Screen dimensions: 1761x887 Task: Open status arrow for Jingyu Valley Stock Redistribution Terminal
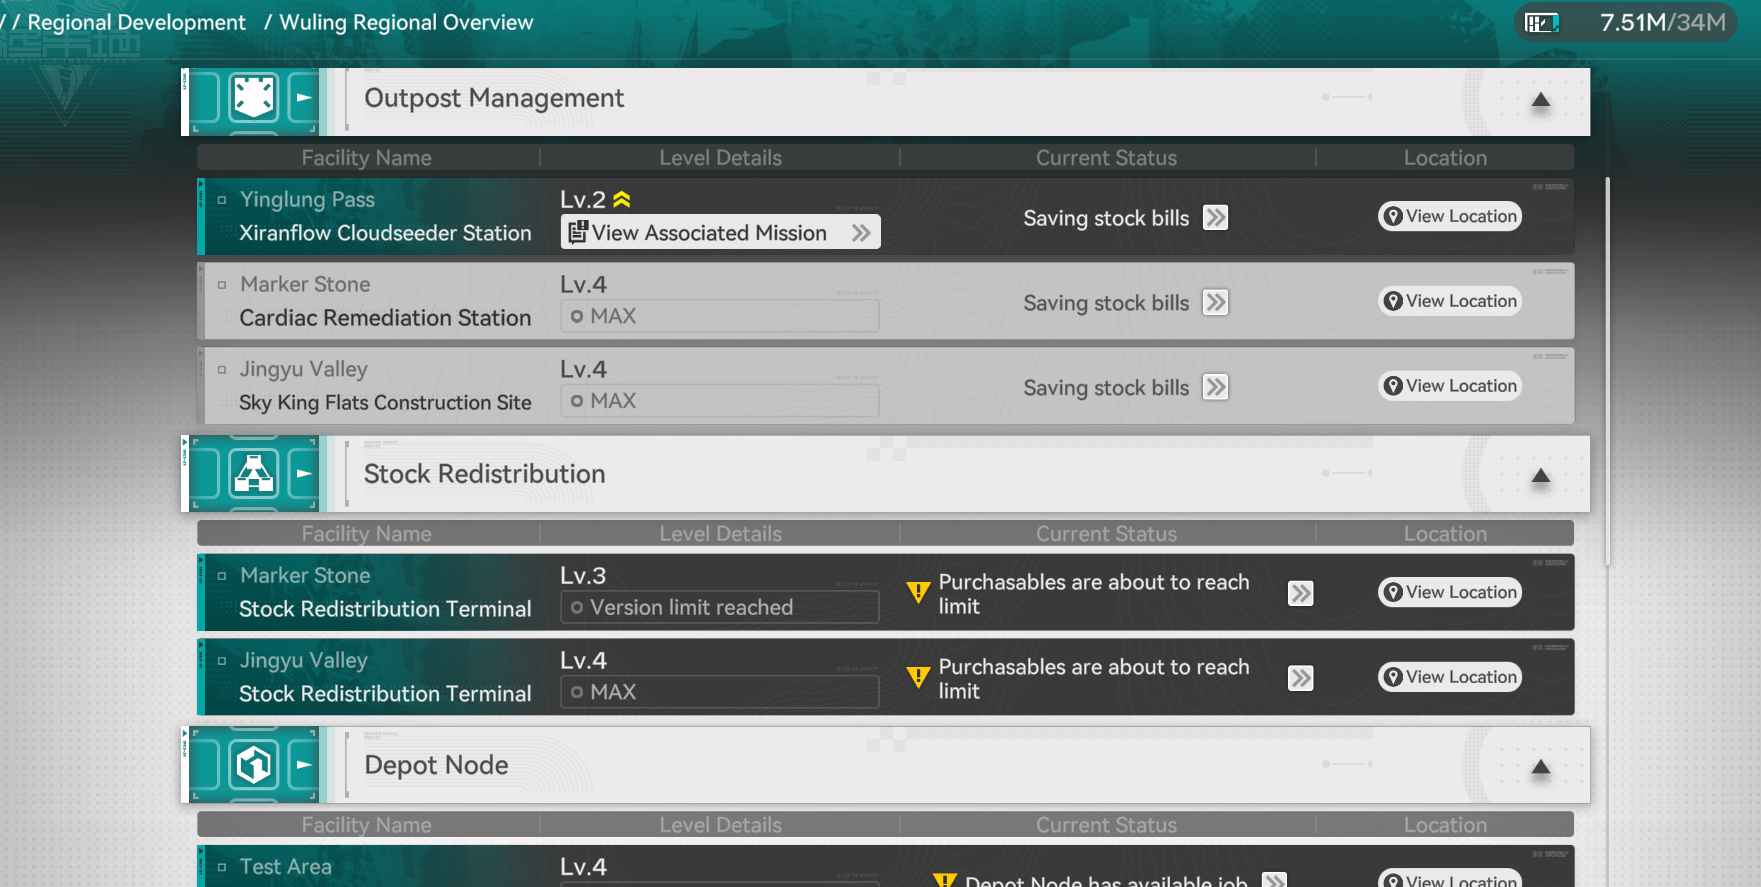pyautogui.click(x=1300, y=679)
